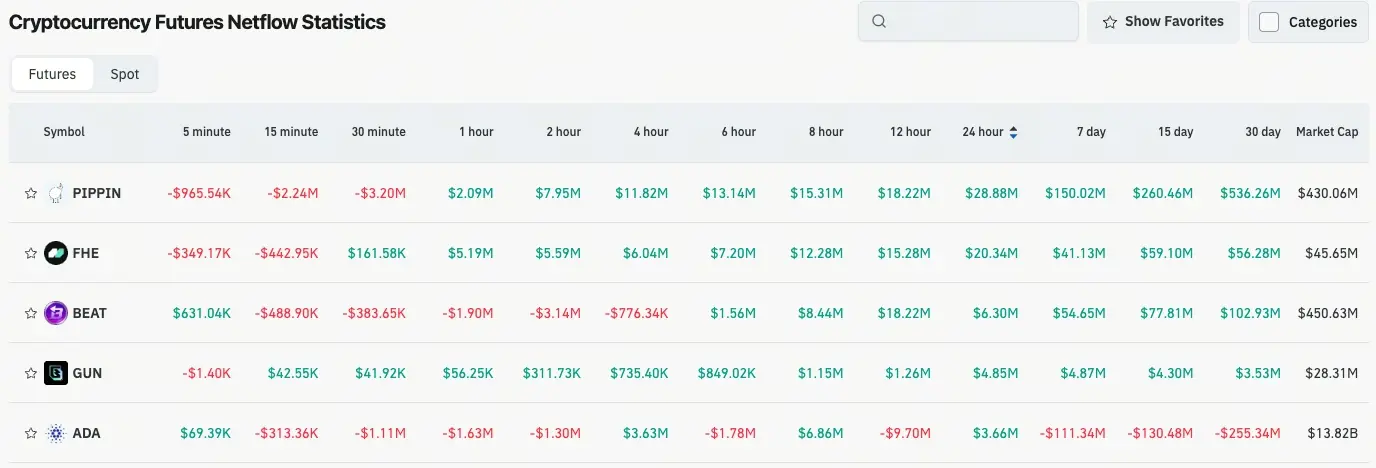Favorite PIPPIN with its star icon
The width and height of the screenshot is (1376, 468).
pos(31,193)
